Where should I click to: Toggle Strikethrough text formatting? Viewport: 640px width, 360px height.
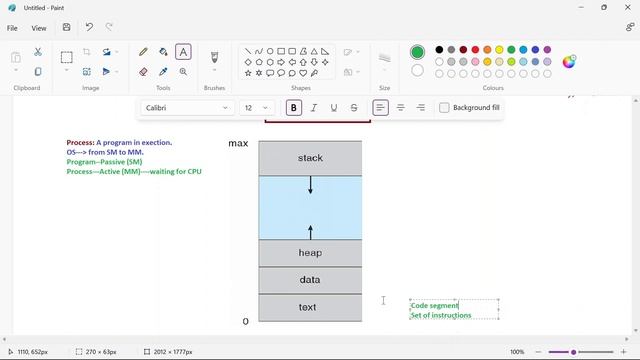click(x=354, y=108)
